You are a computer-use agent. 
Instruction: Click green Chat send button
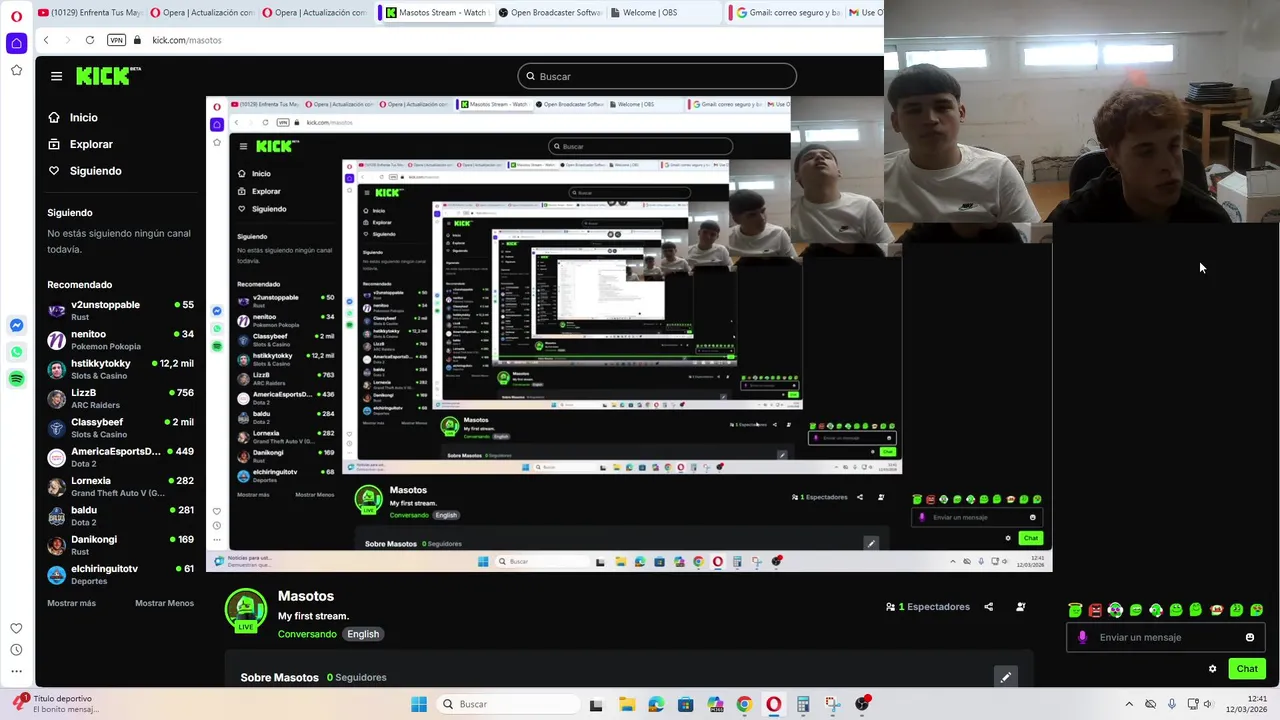point(1247,669)
